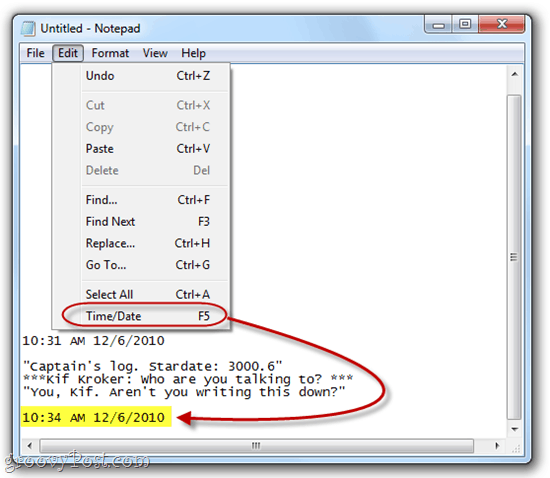Viewport: 550px width, 478px height.
Task: Click the horizontal scrollbar left arrow
Action: [30, 446]
